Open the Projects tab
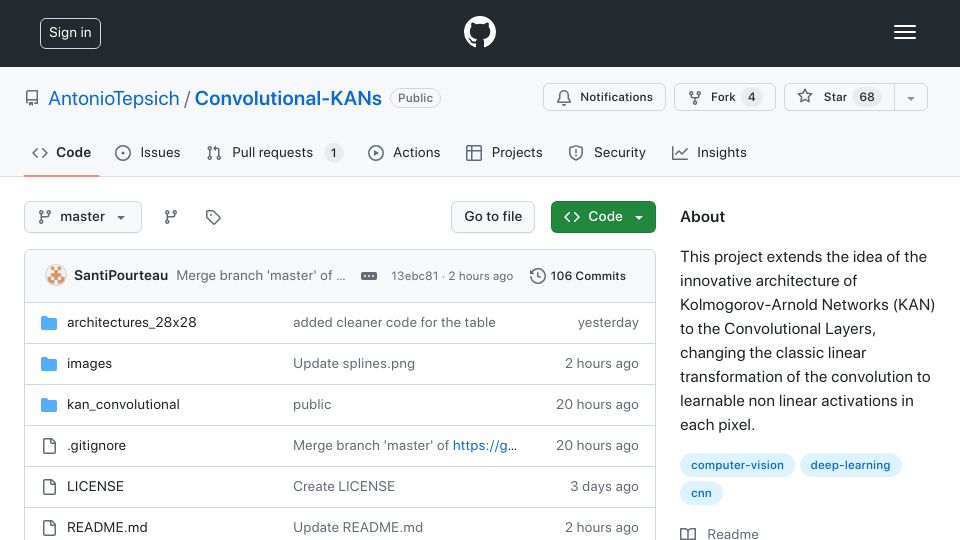This screenshot has width=960, height=540. pyautogui.click(x=504, y=152)
